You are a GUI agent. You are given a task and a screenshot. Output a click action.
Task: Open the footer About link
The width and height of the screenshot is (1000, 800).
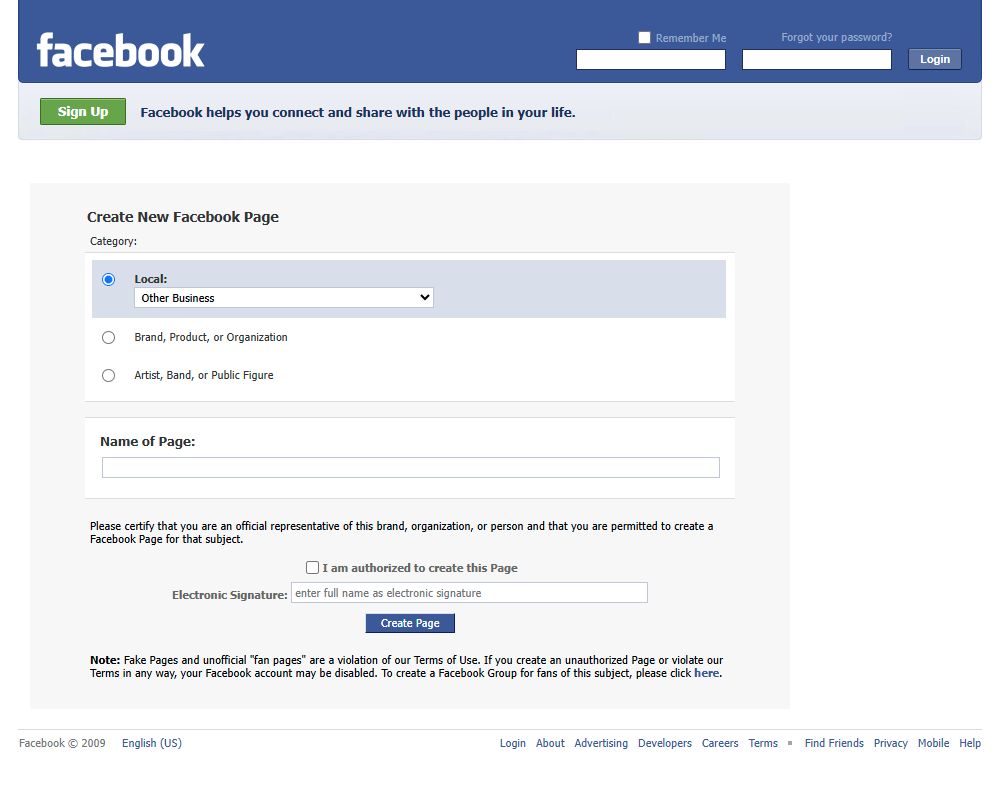tap(550, 743)
